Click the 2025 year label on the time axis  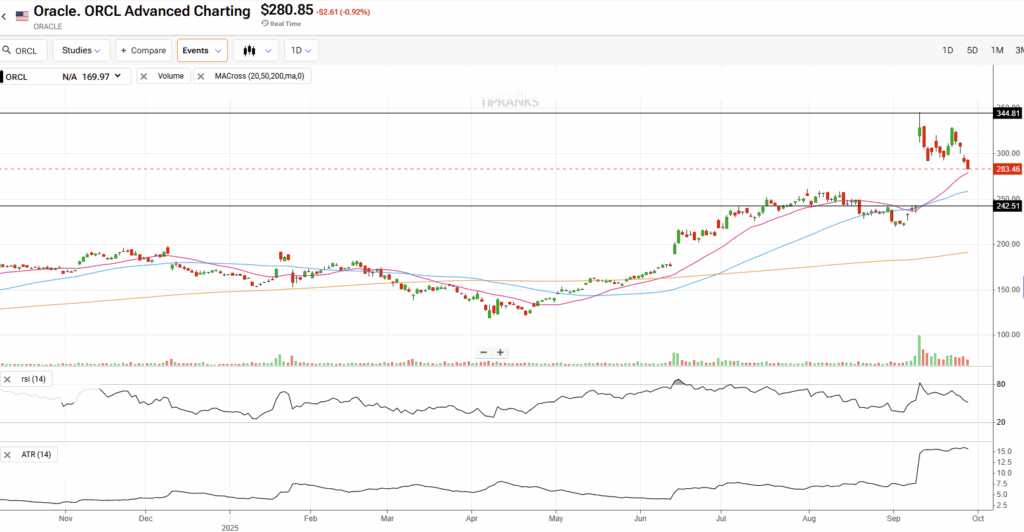[230, 527]
